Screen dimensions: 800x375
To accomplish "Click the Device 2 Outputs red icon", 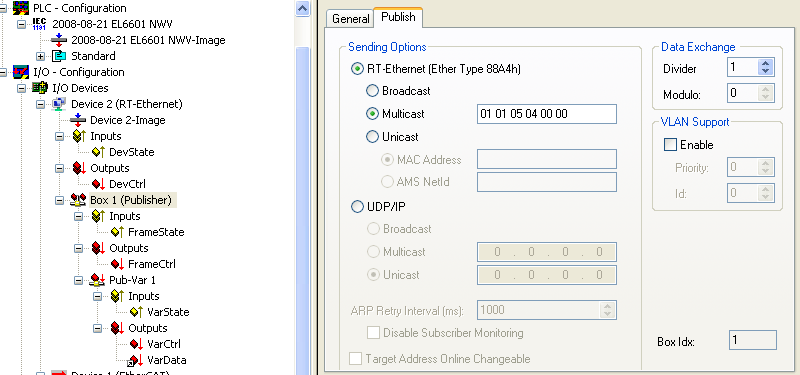I will coord(78,168).
